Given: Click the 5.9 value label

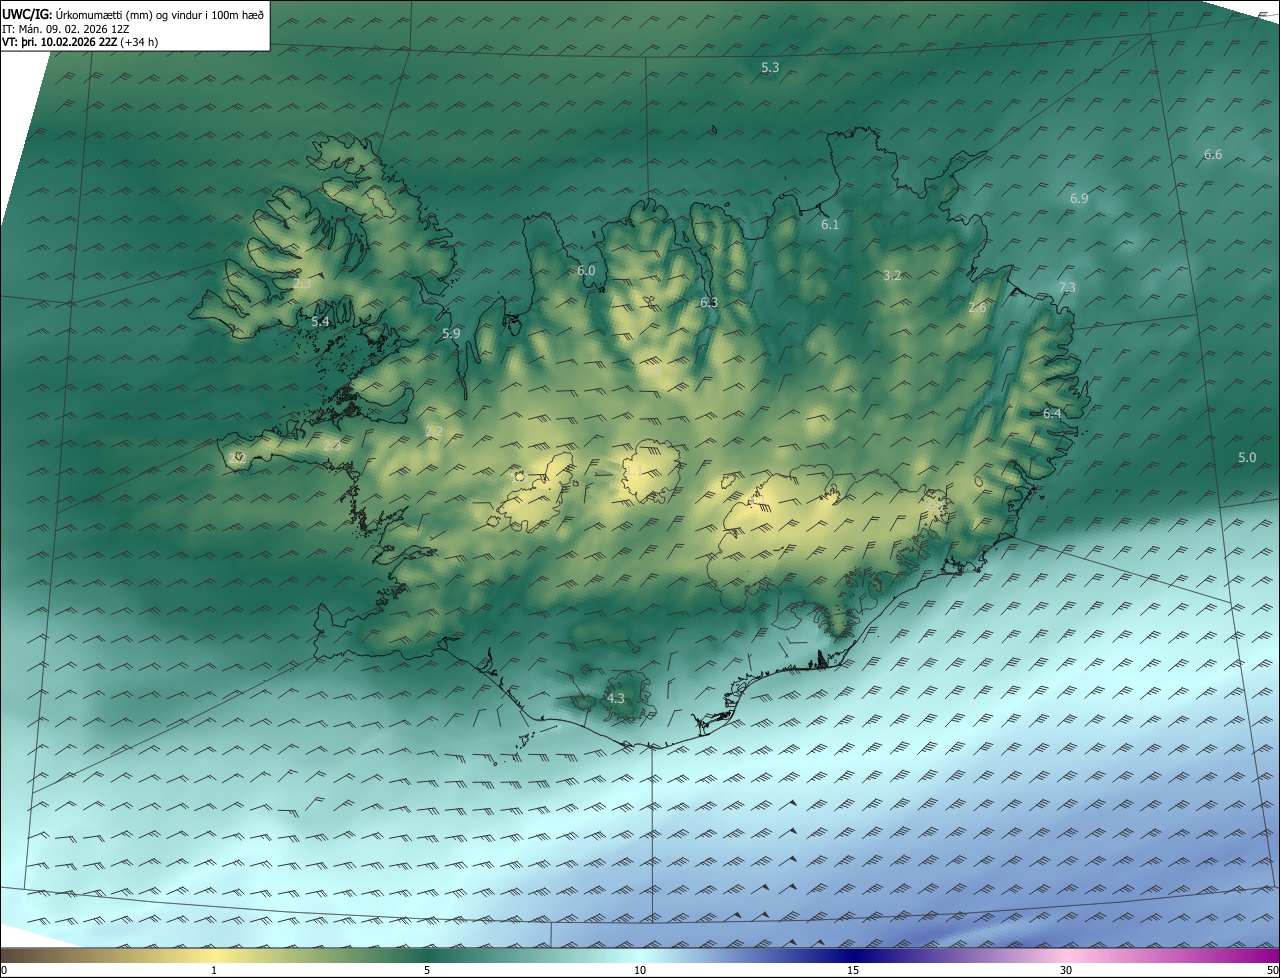Looking at the screenshot, I should 451,333.
